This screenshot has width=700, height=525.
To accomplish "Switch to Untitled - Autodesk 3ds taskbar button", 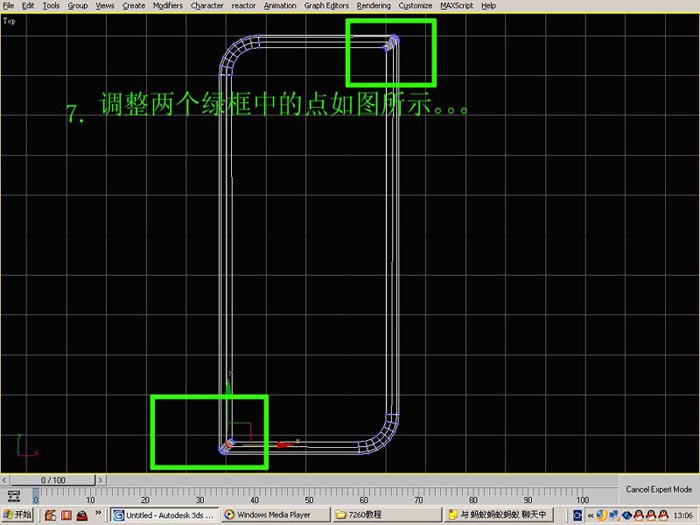I will [164, 515].
